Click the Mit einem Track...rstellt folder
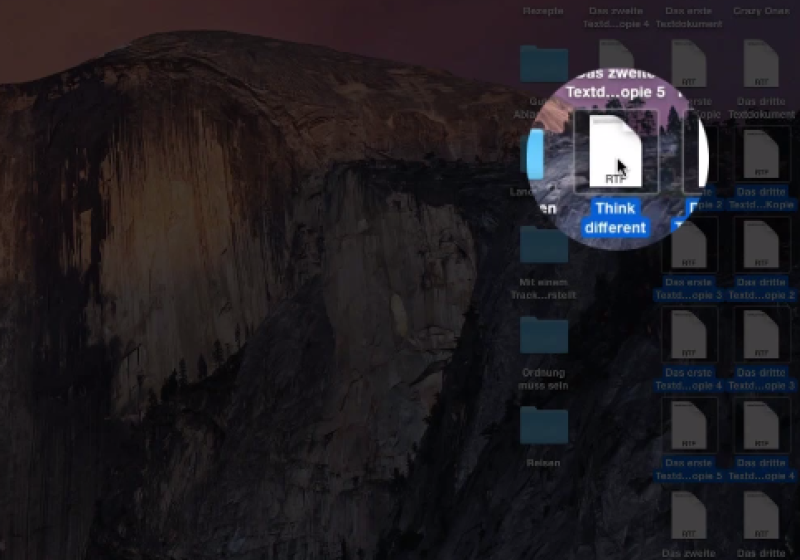Image resolution: width=800 pixels, height=560 pixels. point(544,245)
